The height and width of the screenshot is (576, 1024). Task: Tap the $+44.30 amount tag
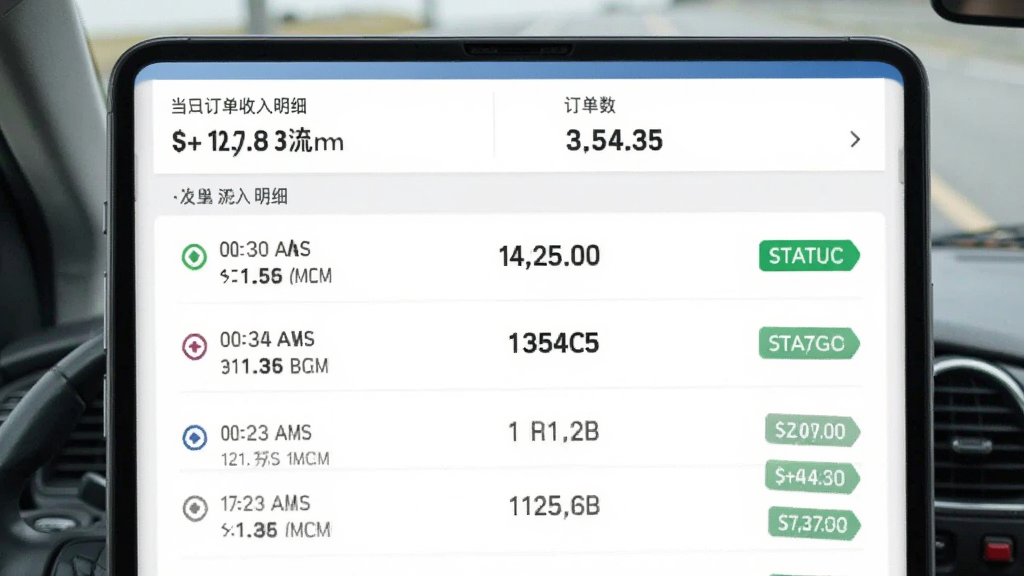click(812, 477)
